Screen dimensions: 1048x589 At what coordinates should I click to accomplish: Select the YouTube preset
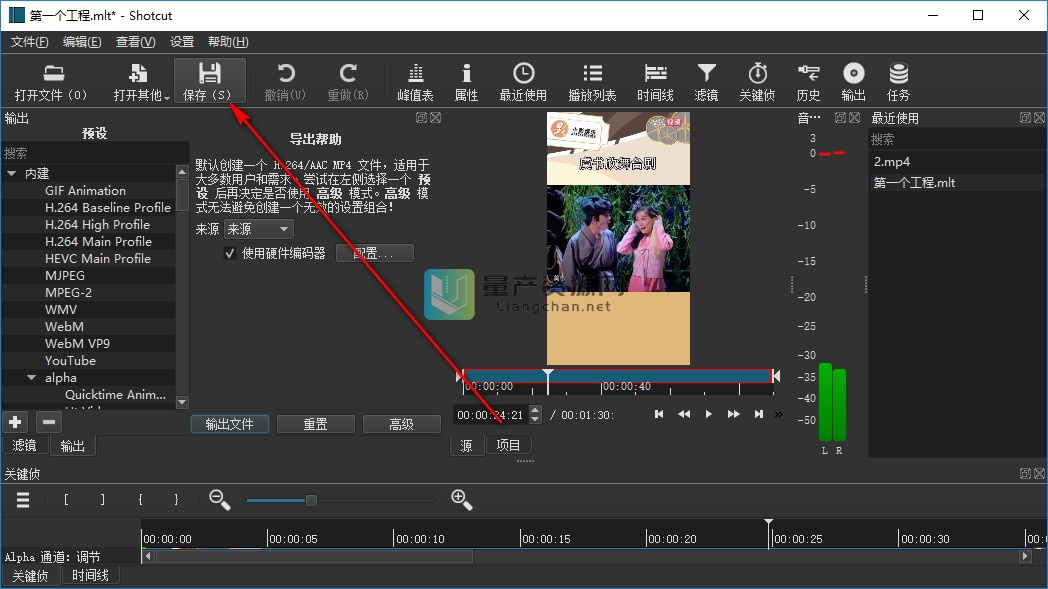pyautogui.click(x=70, y=360)
